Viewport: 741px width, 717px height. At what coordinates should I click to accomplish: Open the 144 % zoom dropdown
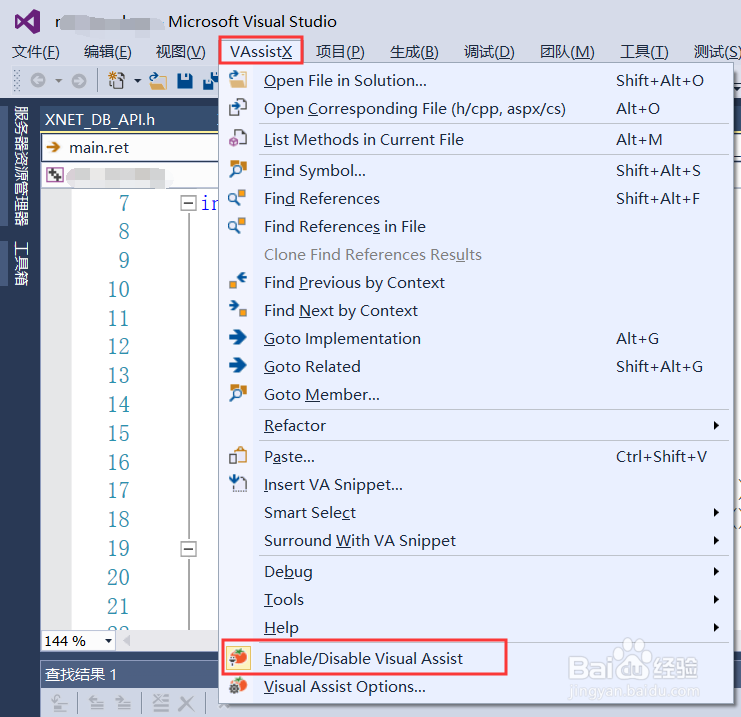(x=109, y=641)
